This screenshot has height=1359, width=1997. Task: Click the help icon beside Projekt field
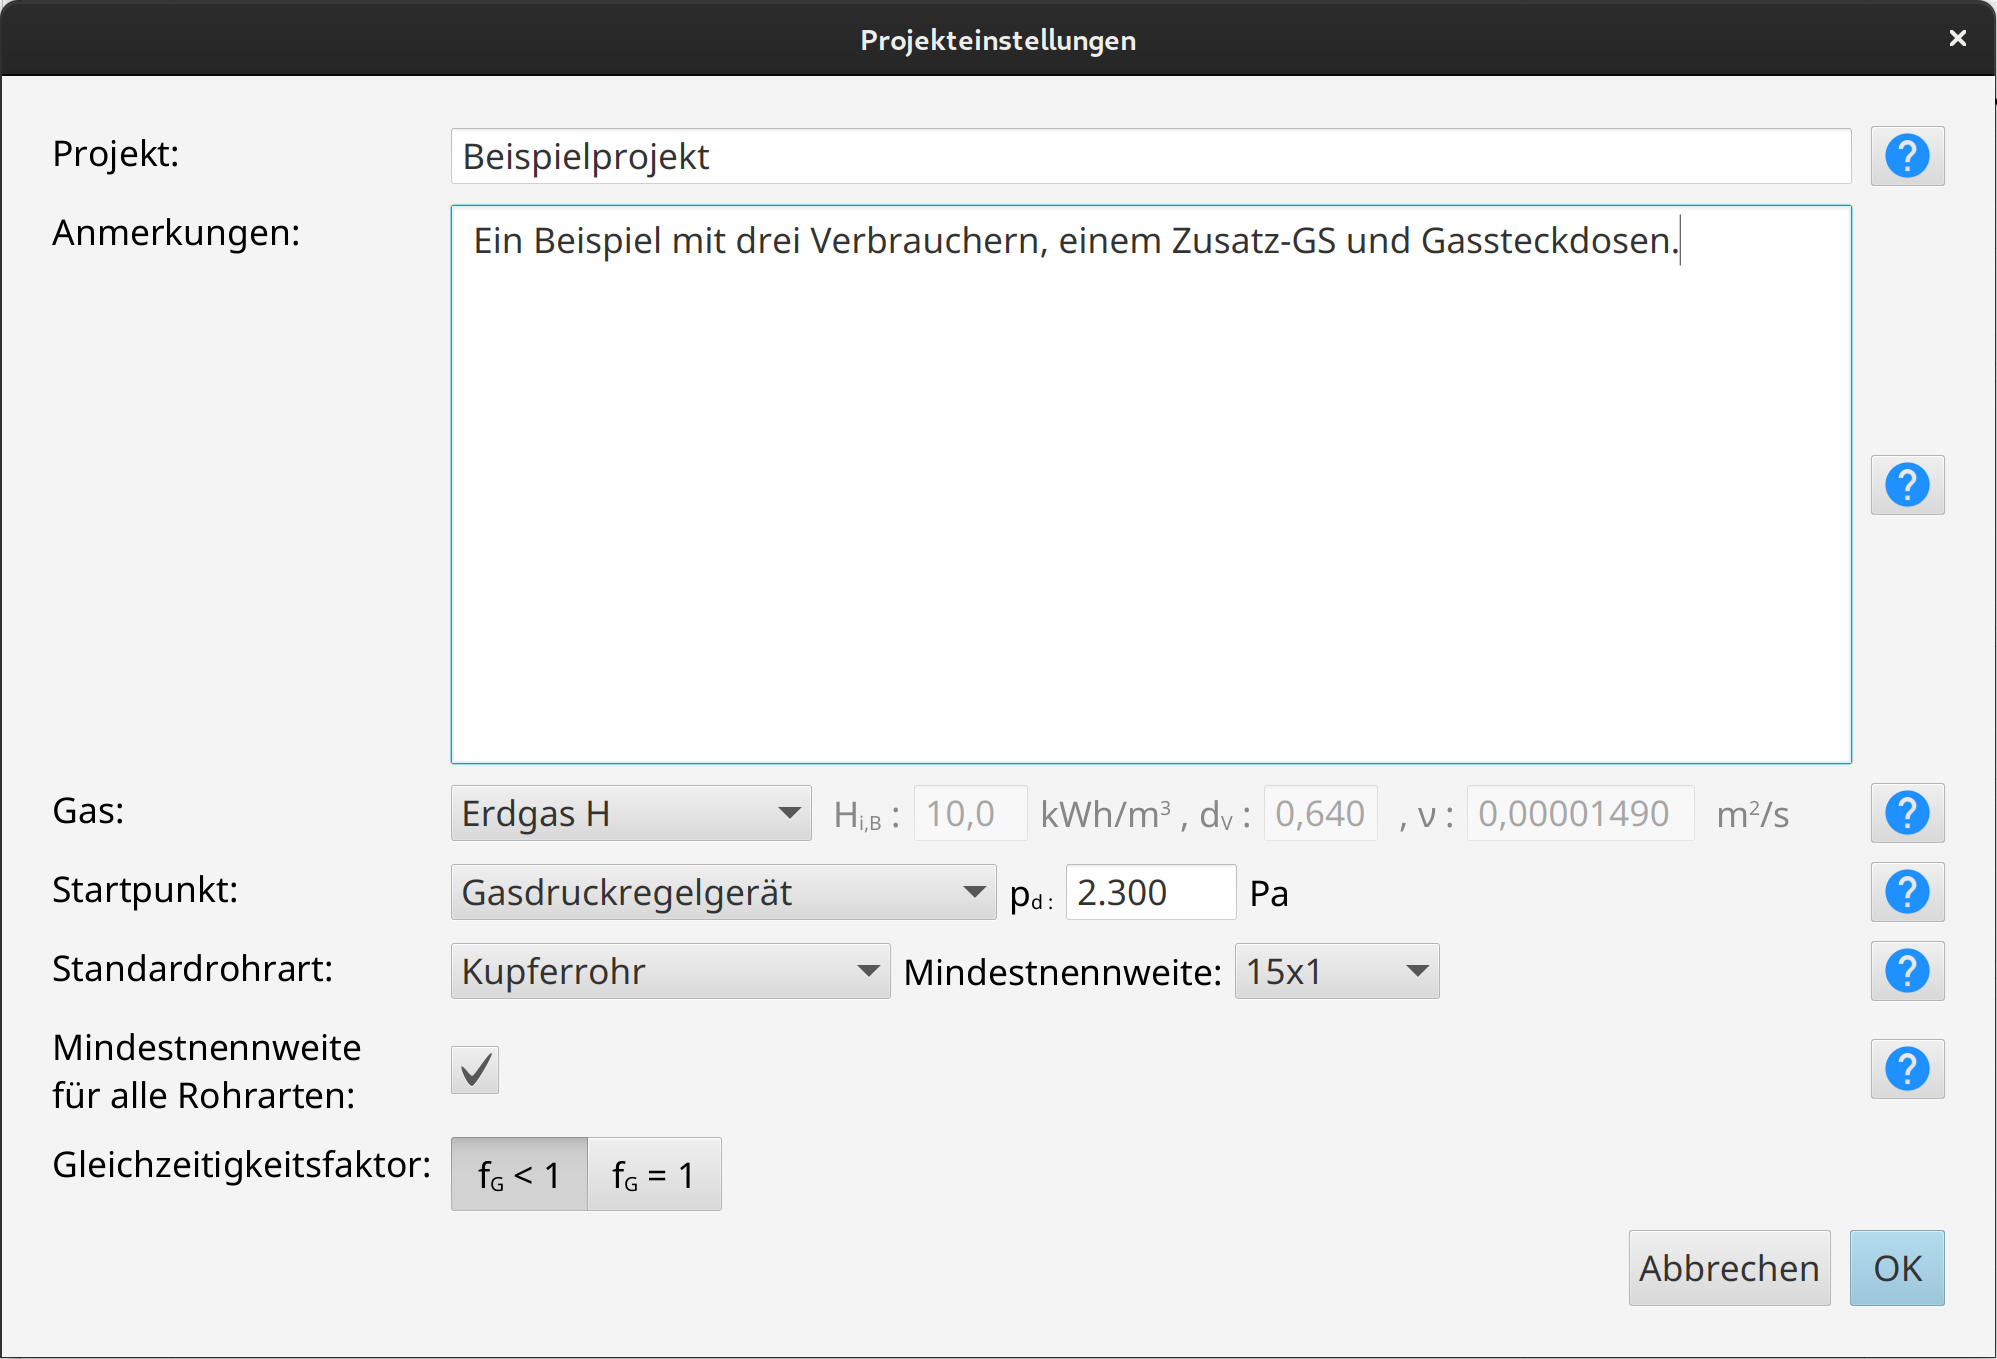(x=1906, y=156)
